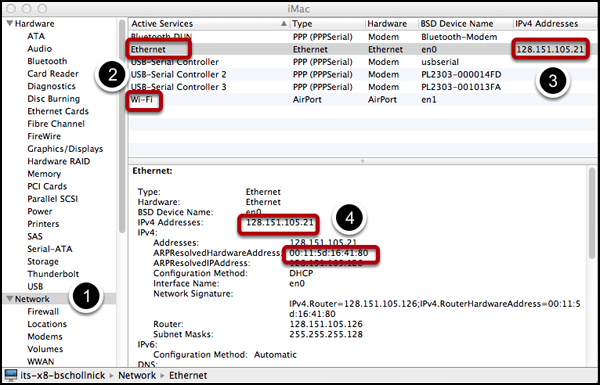Show Memory information
The image size is (600, 385).
click(44, 174)
